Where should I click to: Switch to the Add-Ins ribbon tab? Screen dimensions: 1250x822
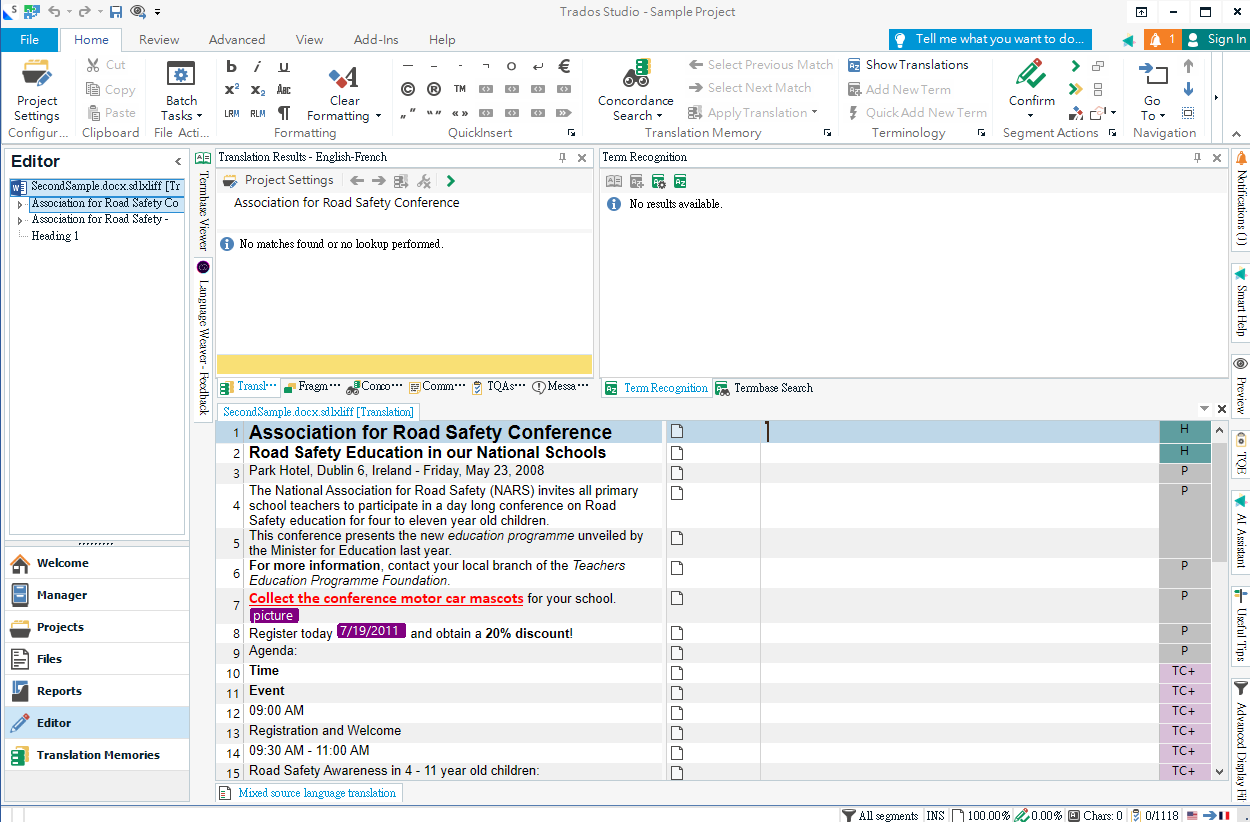tap(376, 40)
